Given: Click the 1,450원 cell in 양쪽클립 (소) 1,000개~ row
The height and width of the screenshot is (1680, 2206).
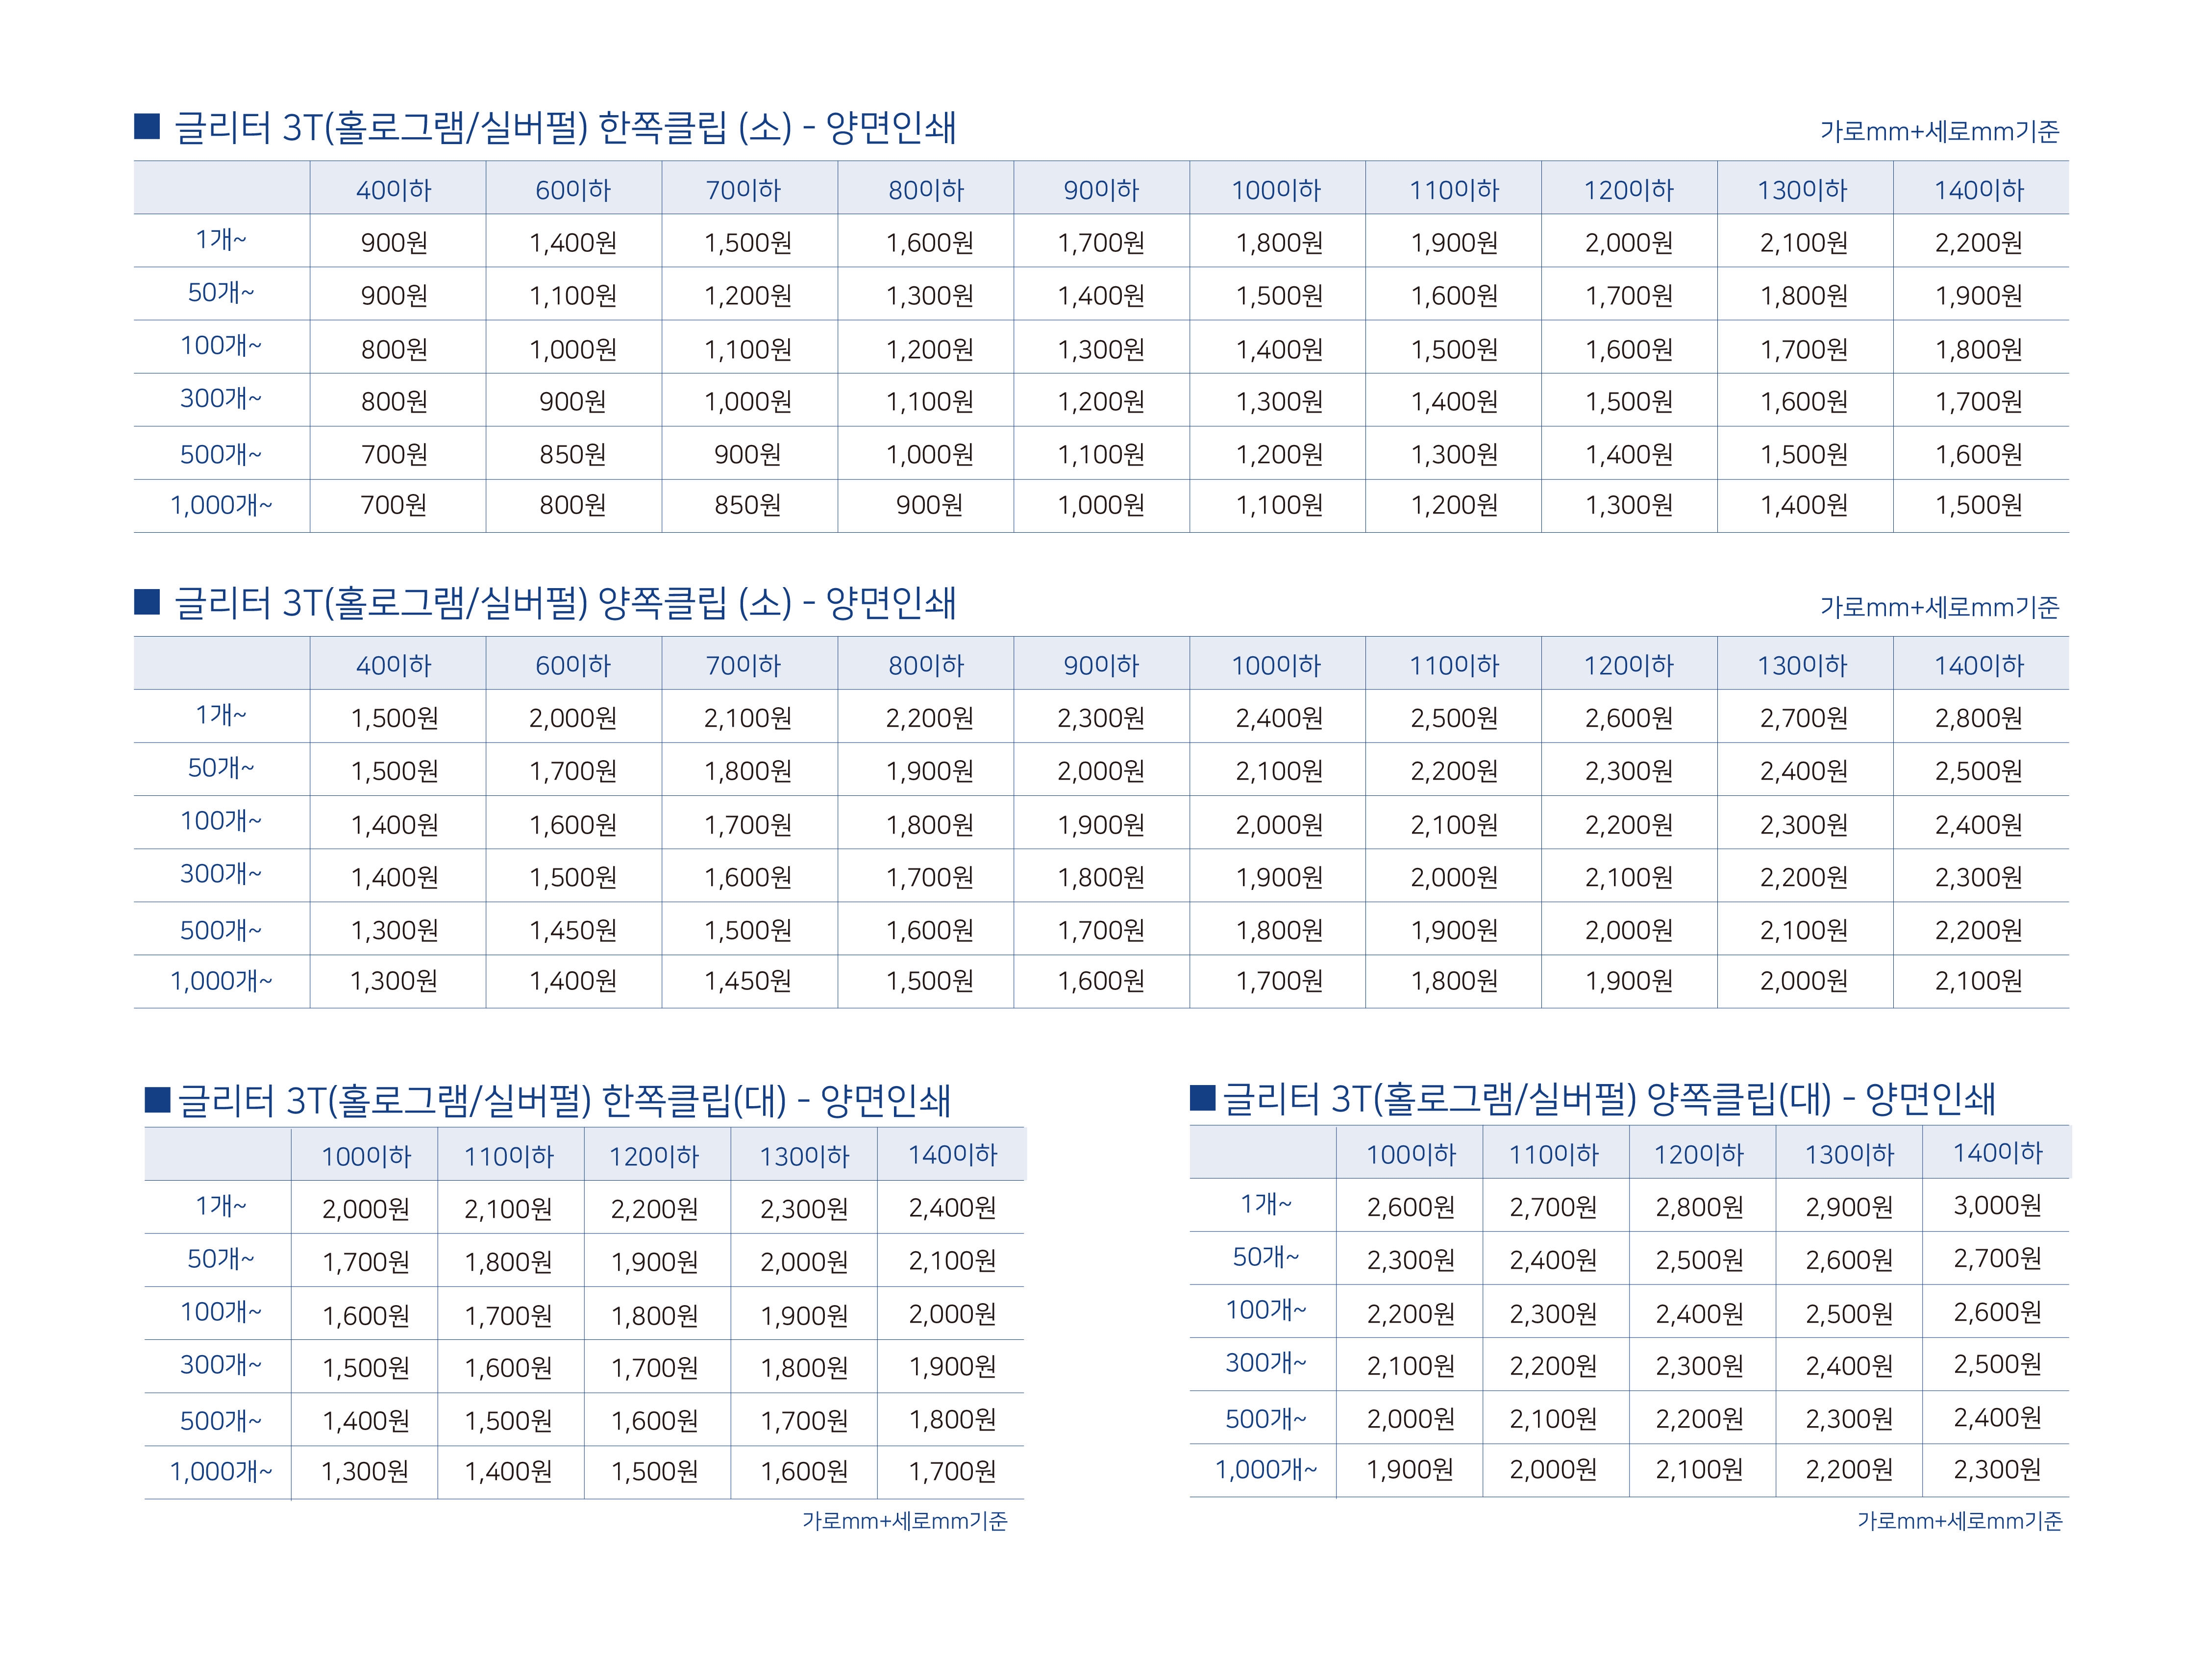Looking at the screenshot, I should (748, 981).
